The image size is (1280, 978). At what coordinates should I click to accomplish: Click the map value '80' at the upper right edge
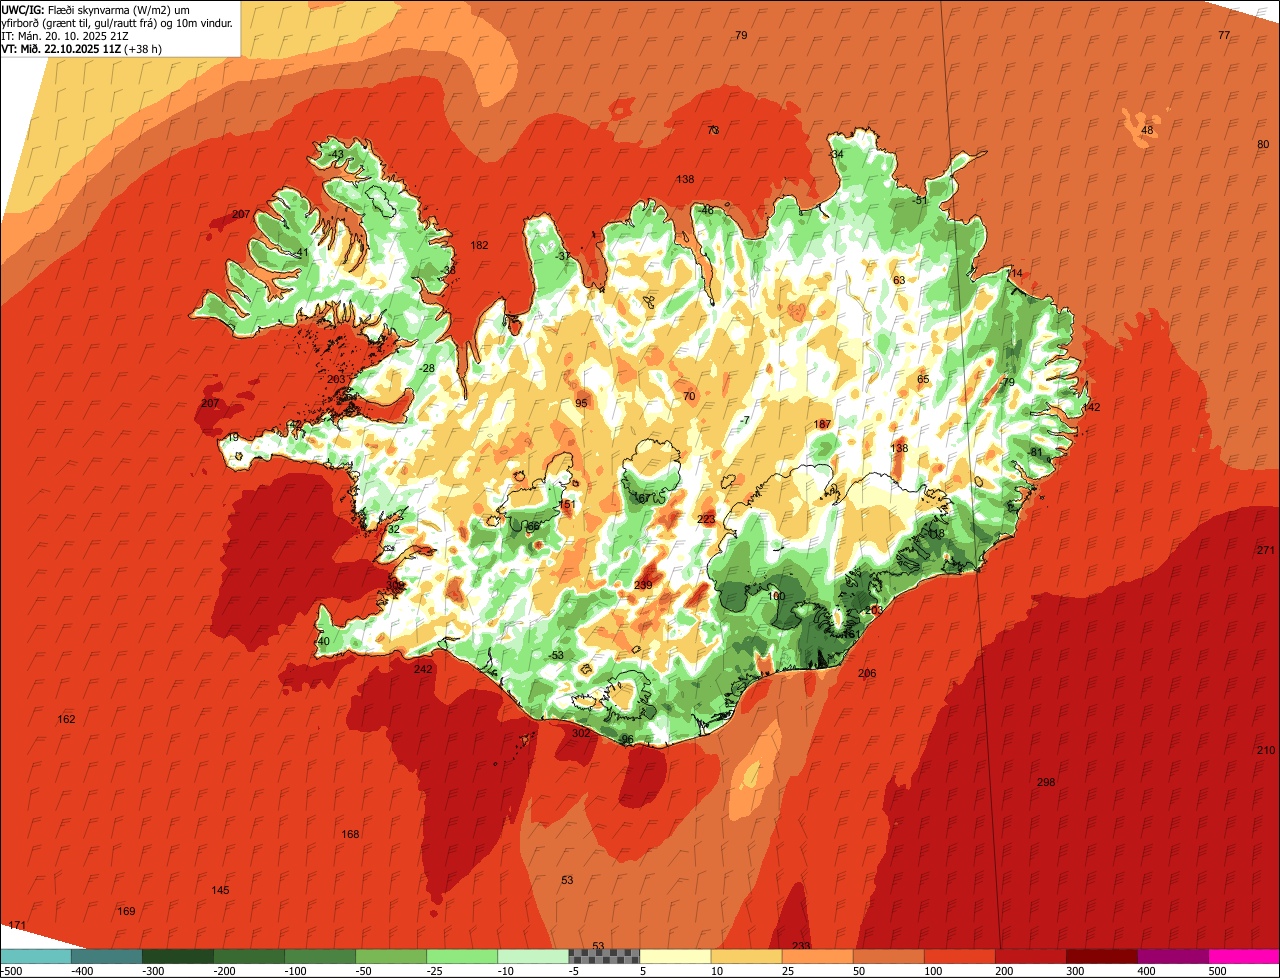click(x=1263, y=145)
